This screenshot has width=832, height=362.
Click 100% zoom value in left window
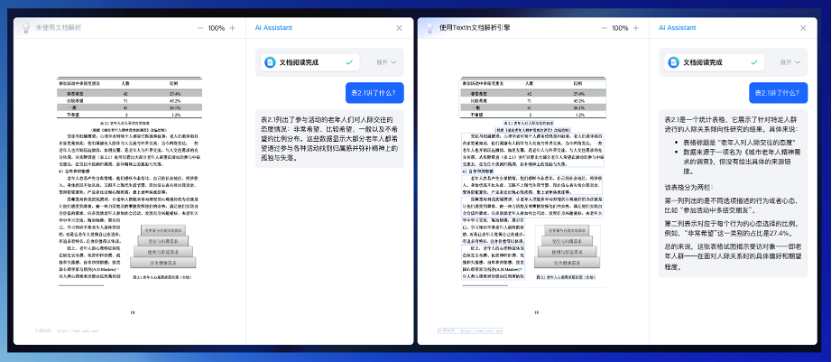coord(216,28)
